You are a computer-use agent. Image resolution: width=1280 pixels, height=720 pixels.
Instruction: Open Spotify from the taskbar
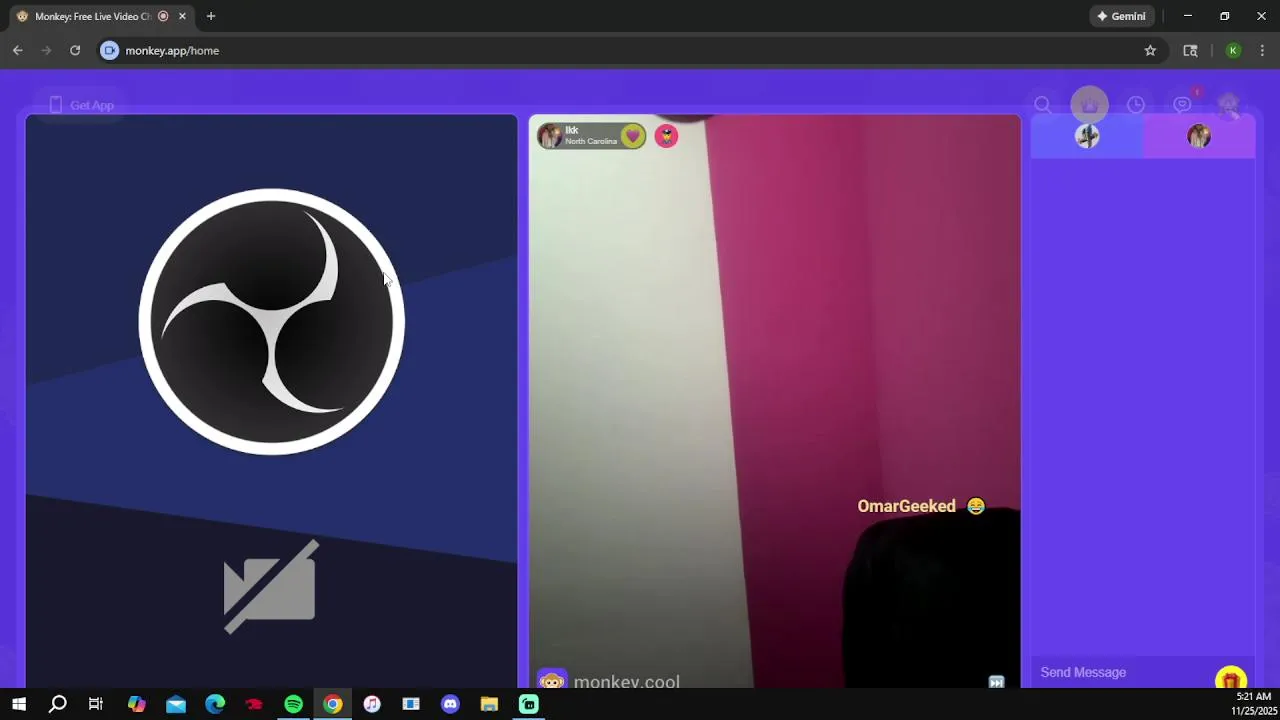[293, 704]
